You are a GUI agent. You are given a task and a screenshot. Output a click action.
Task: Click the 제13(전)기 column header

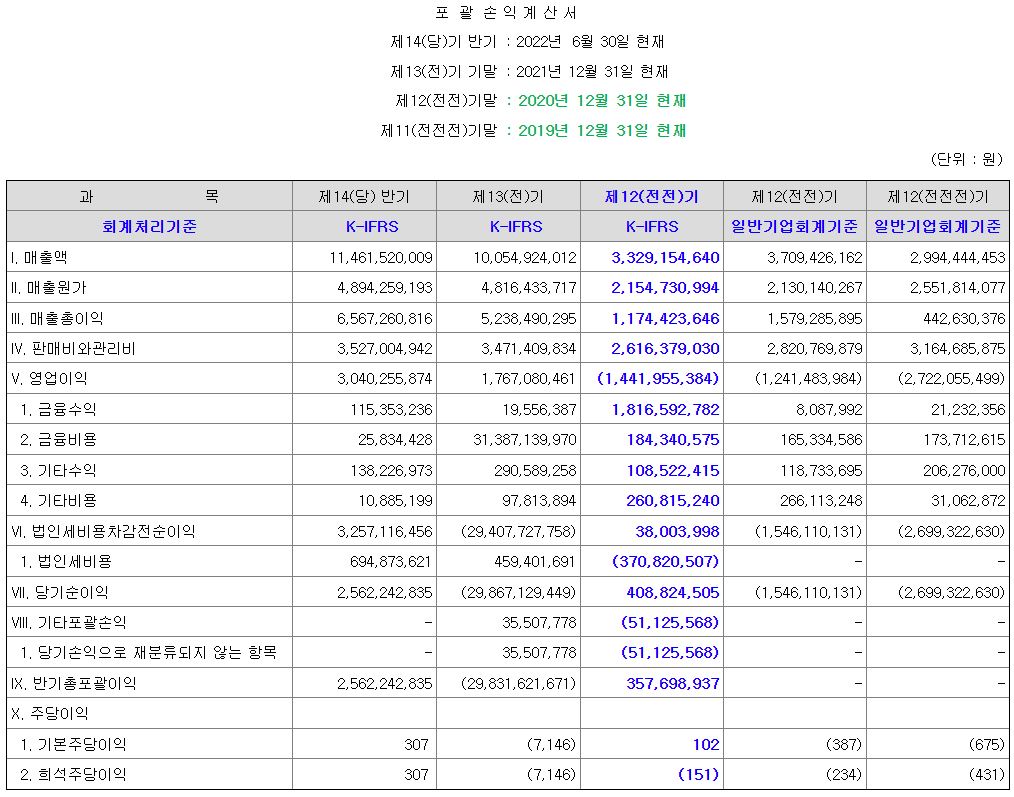[x=508, y=197]
